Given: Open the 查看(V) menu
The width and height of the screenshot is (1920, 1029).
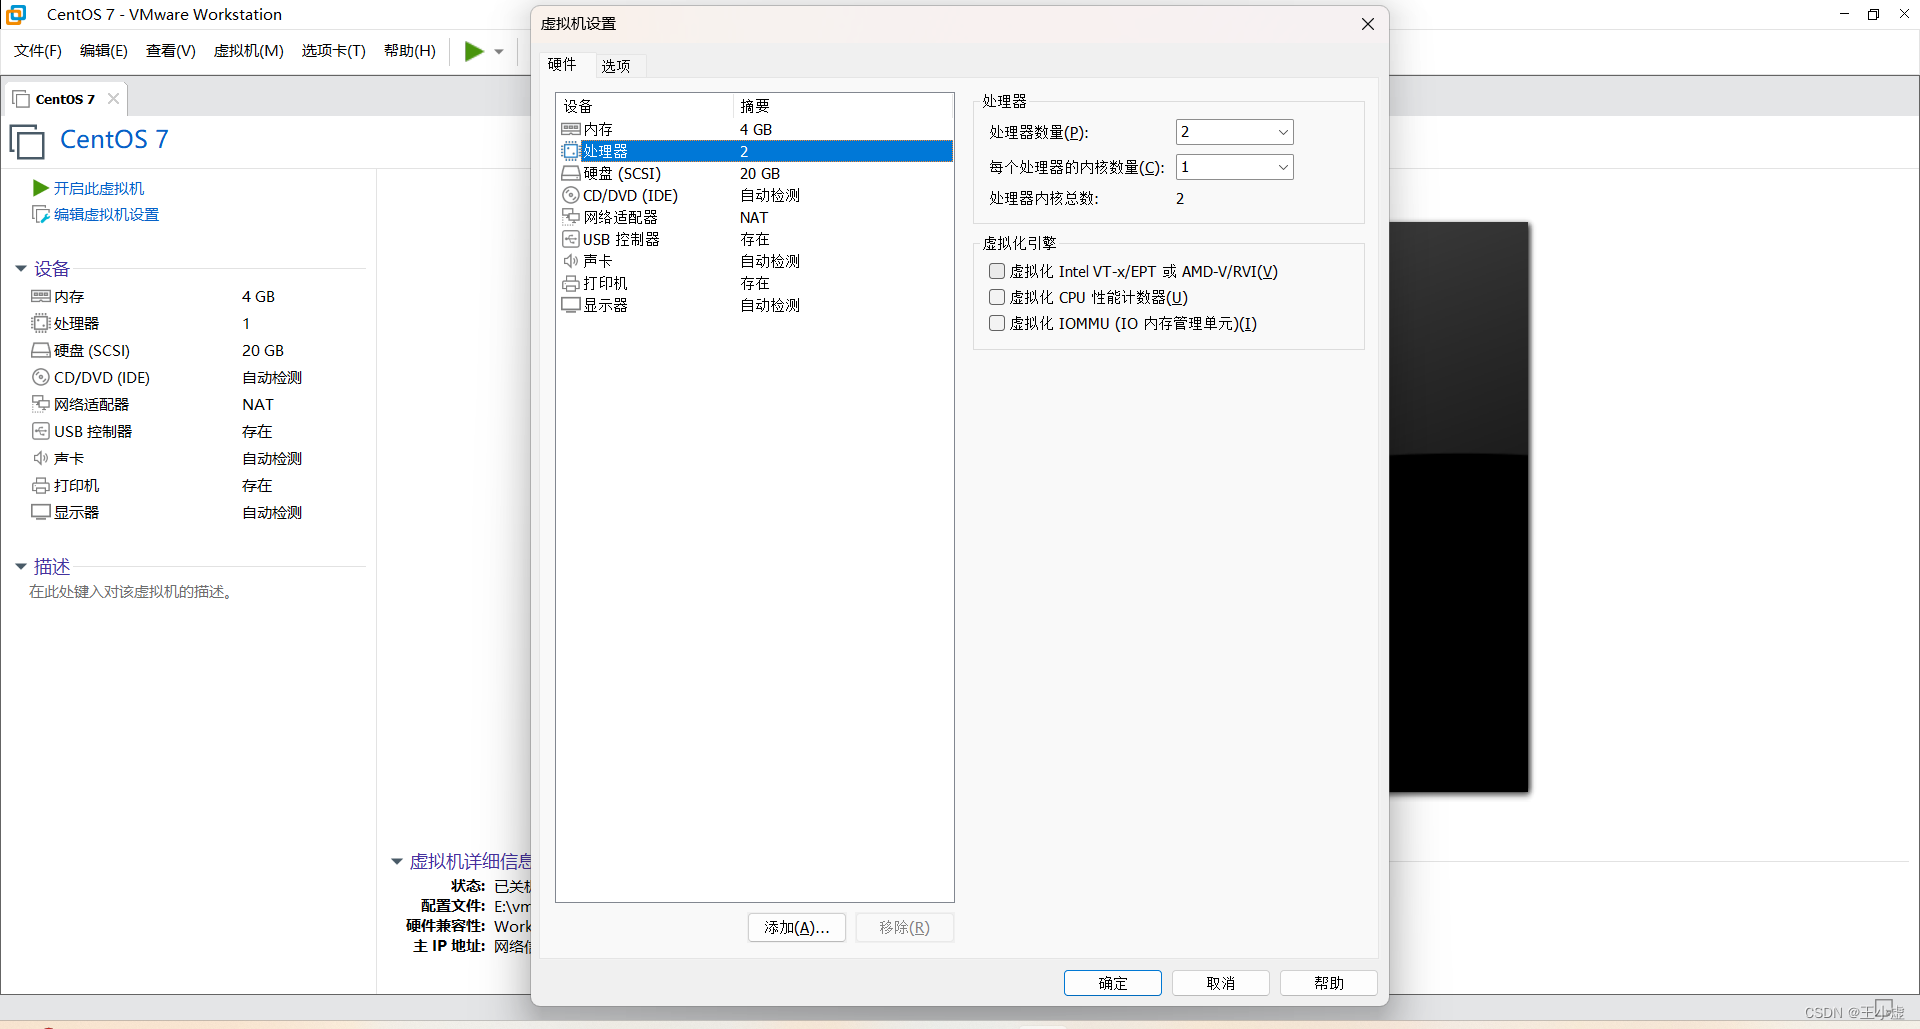Looking at the screenshot, I should click(171, 51).
